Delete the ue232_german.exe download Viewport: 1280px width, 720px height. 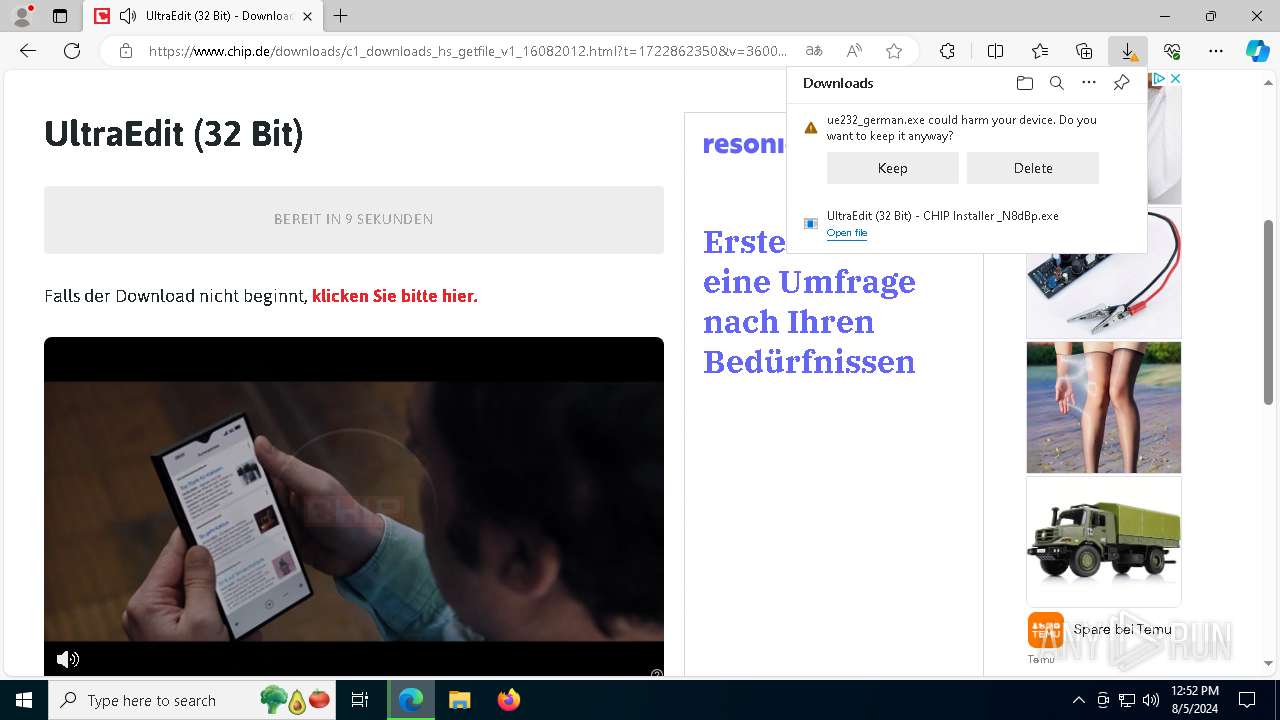pyautogui.click(x=1033, y=168)
